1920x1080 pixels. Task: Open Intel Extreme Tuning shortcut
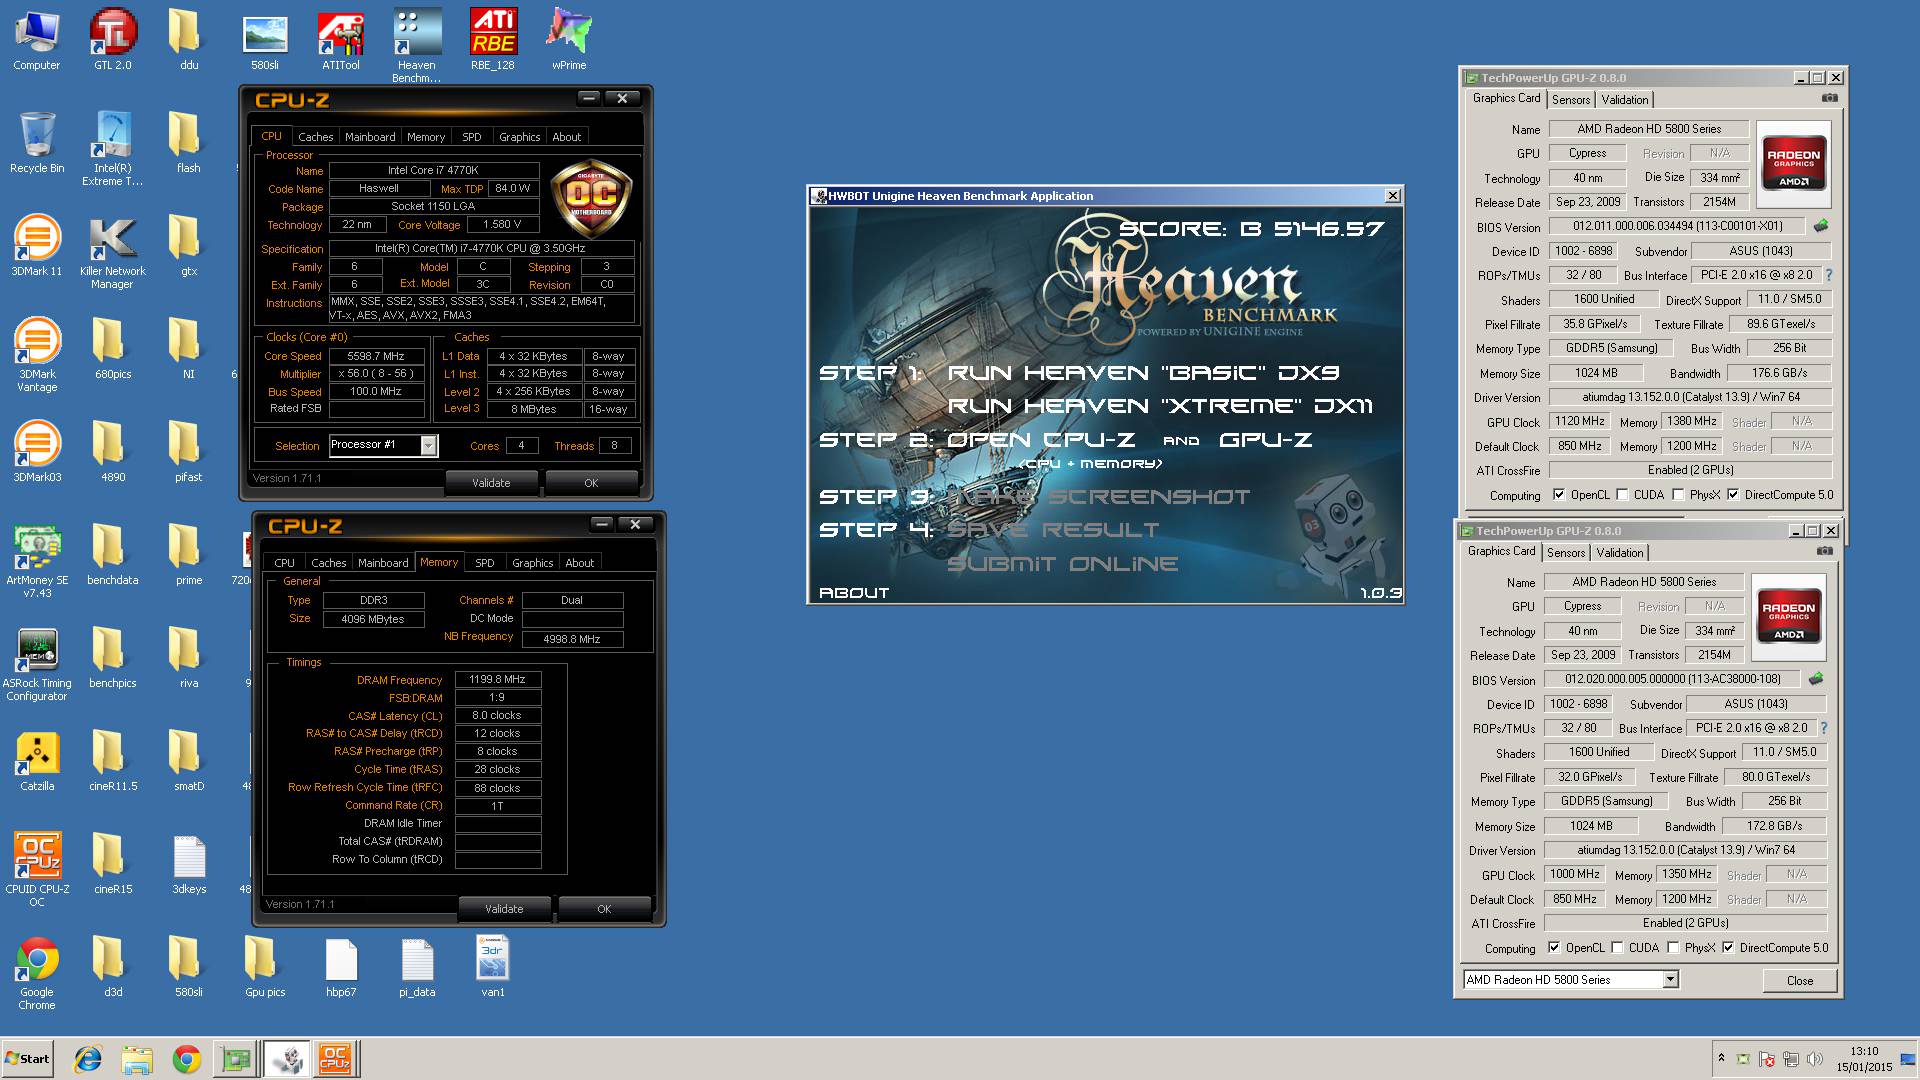113,149
